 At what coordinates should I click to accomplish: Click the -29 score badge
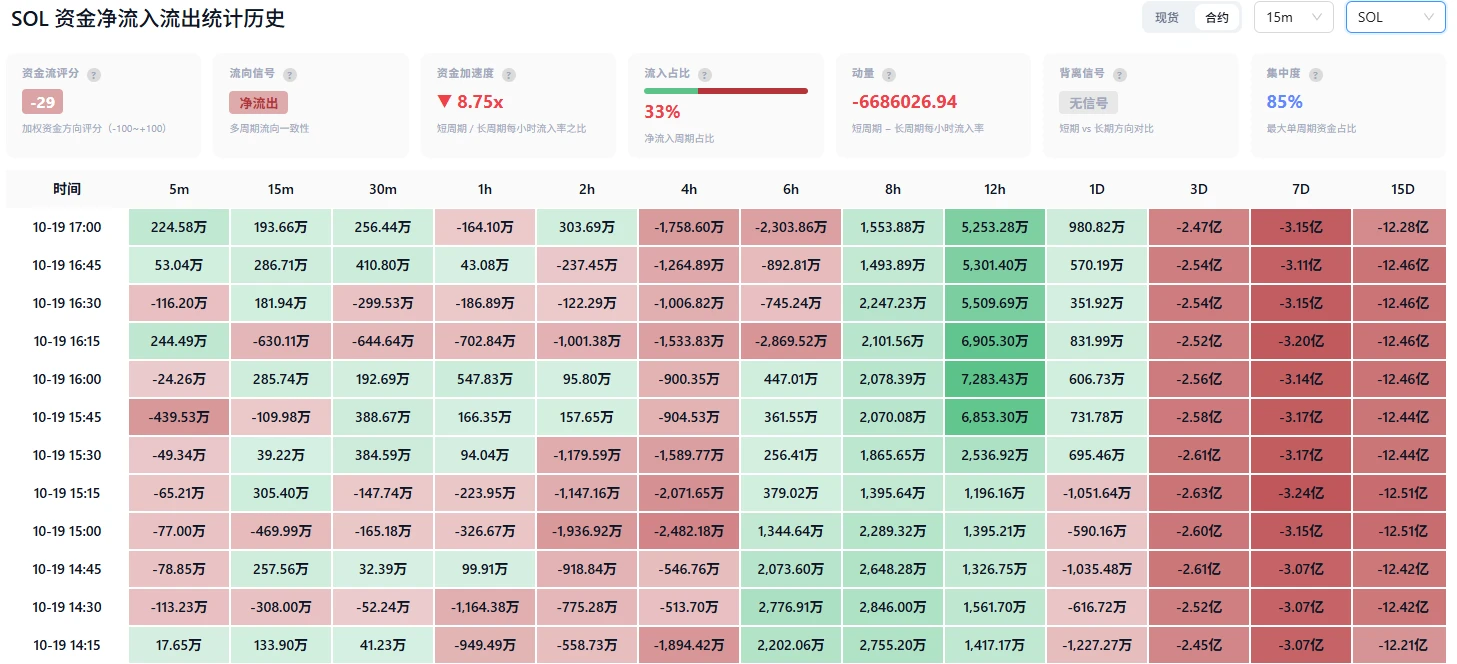click(x=42, y=102)
